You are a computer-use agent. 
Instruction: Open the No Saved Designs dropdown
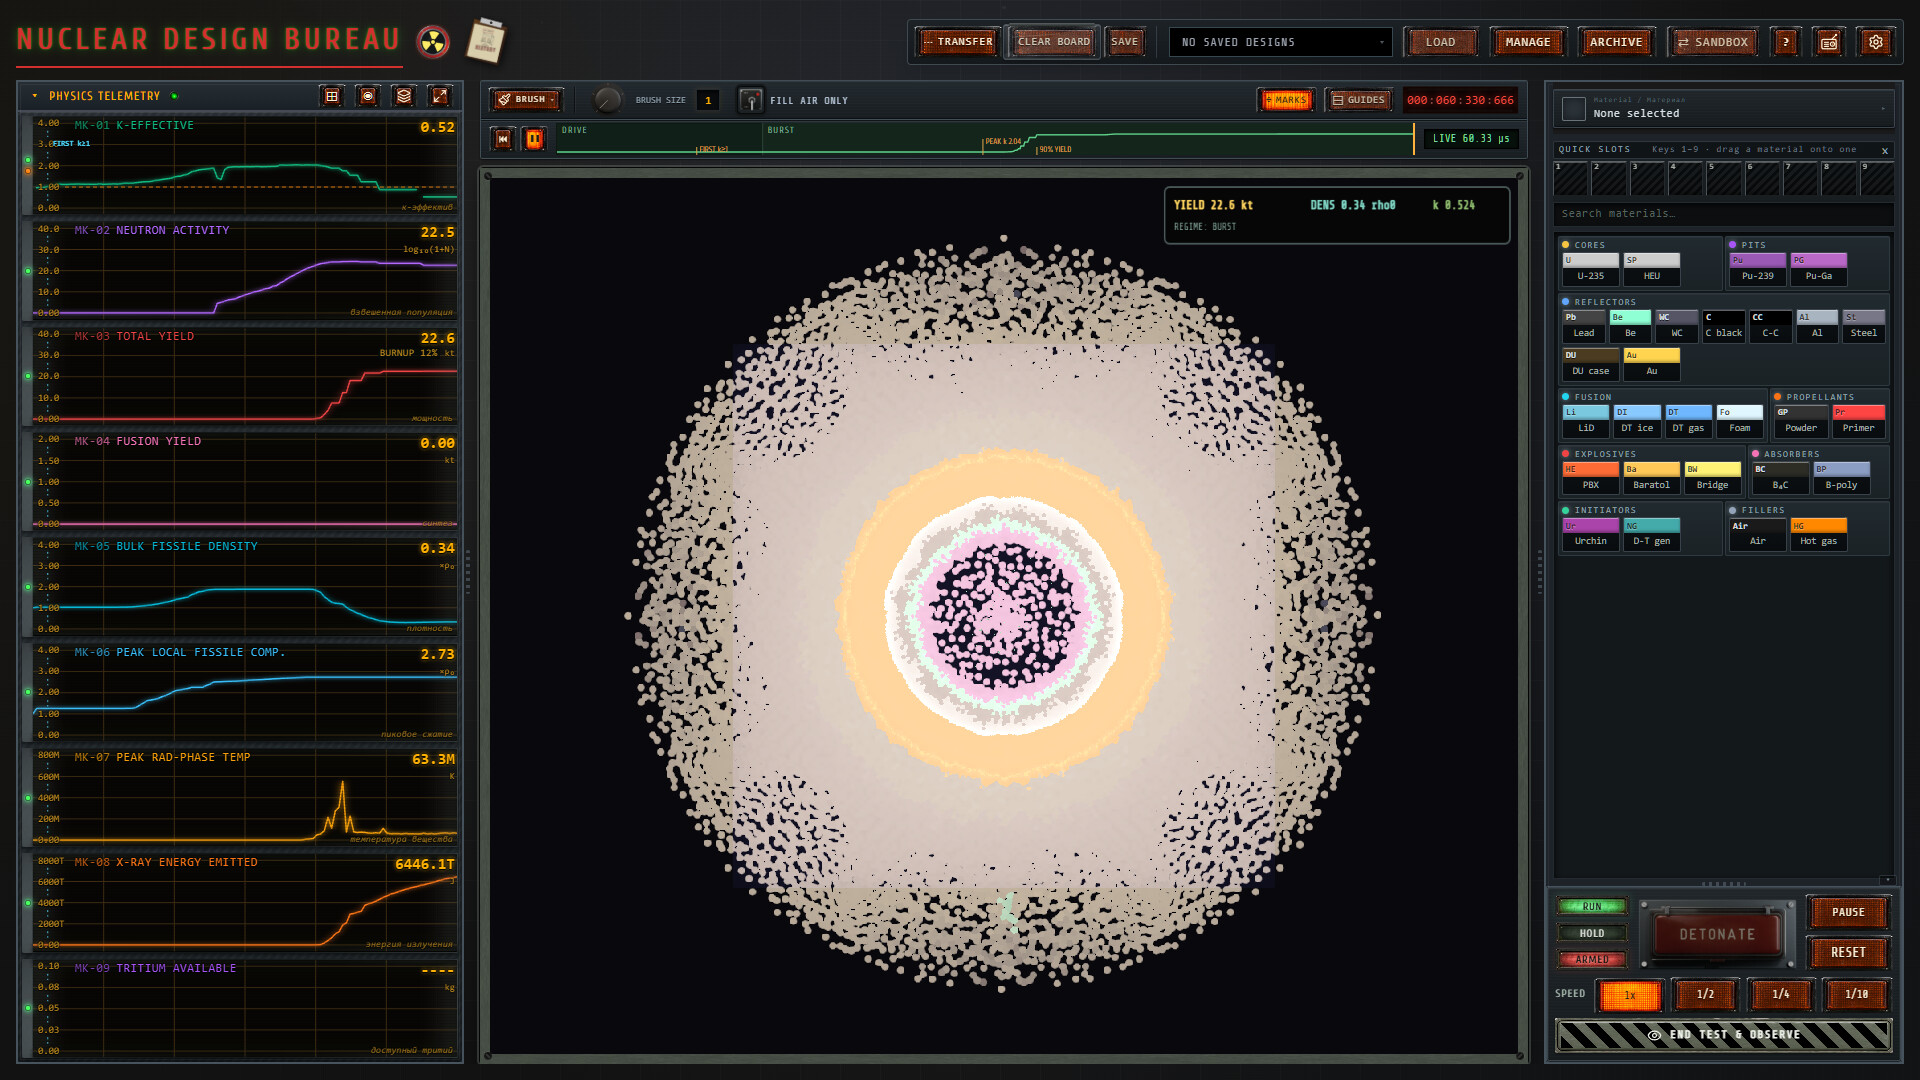[1281, 42]
